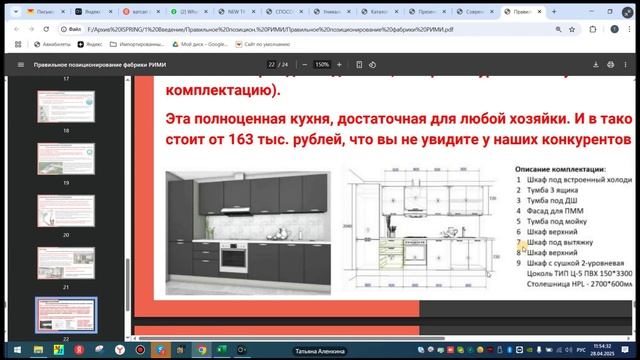Click the kitchen technical drawing
This screenshot has width=640, height=360.
point(420,227)
